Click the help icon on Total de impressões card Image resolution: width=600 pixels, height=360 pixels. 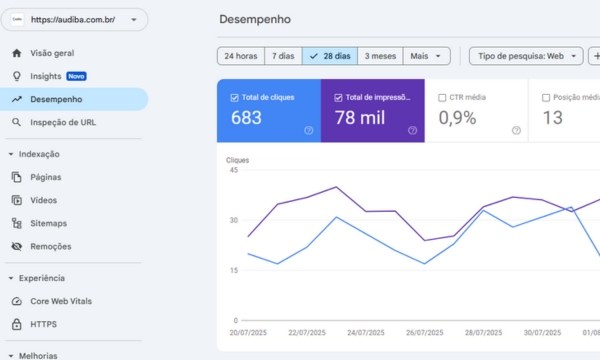(x=412, y=130)
